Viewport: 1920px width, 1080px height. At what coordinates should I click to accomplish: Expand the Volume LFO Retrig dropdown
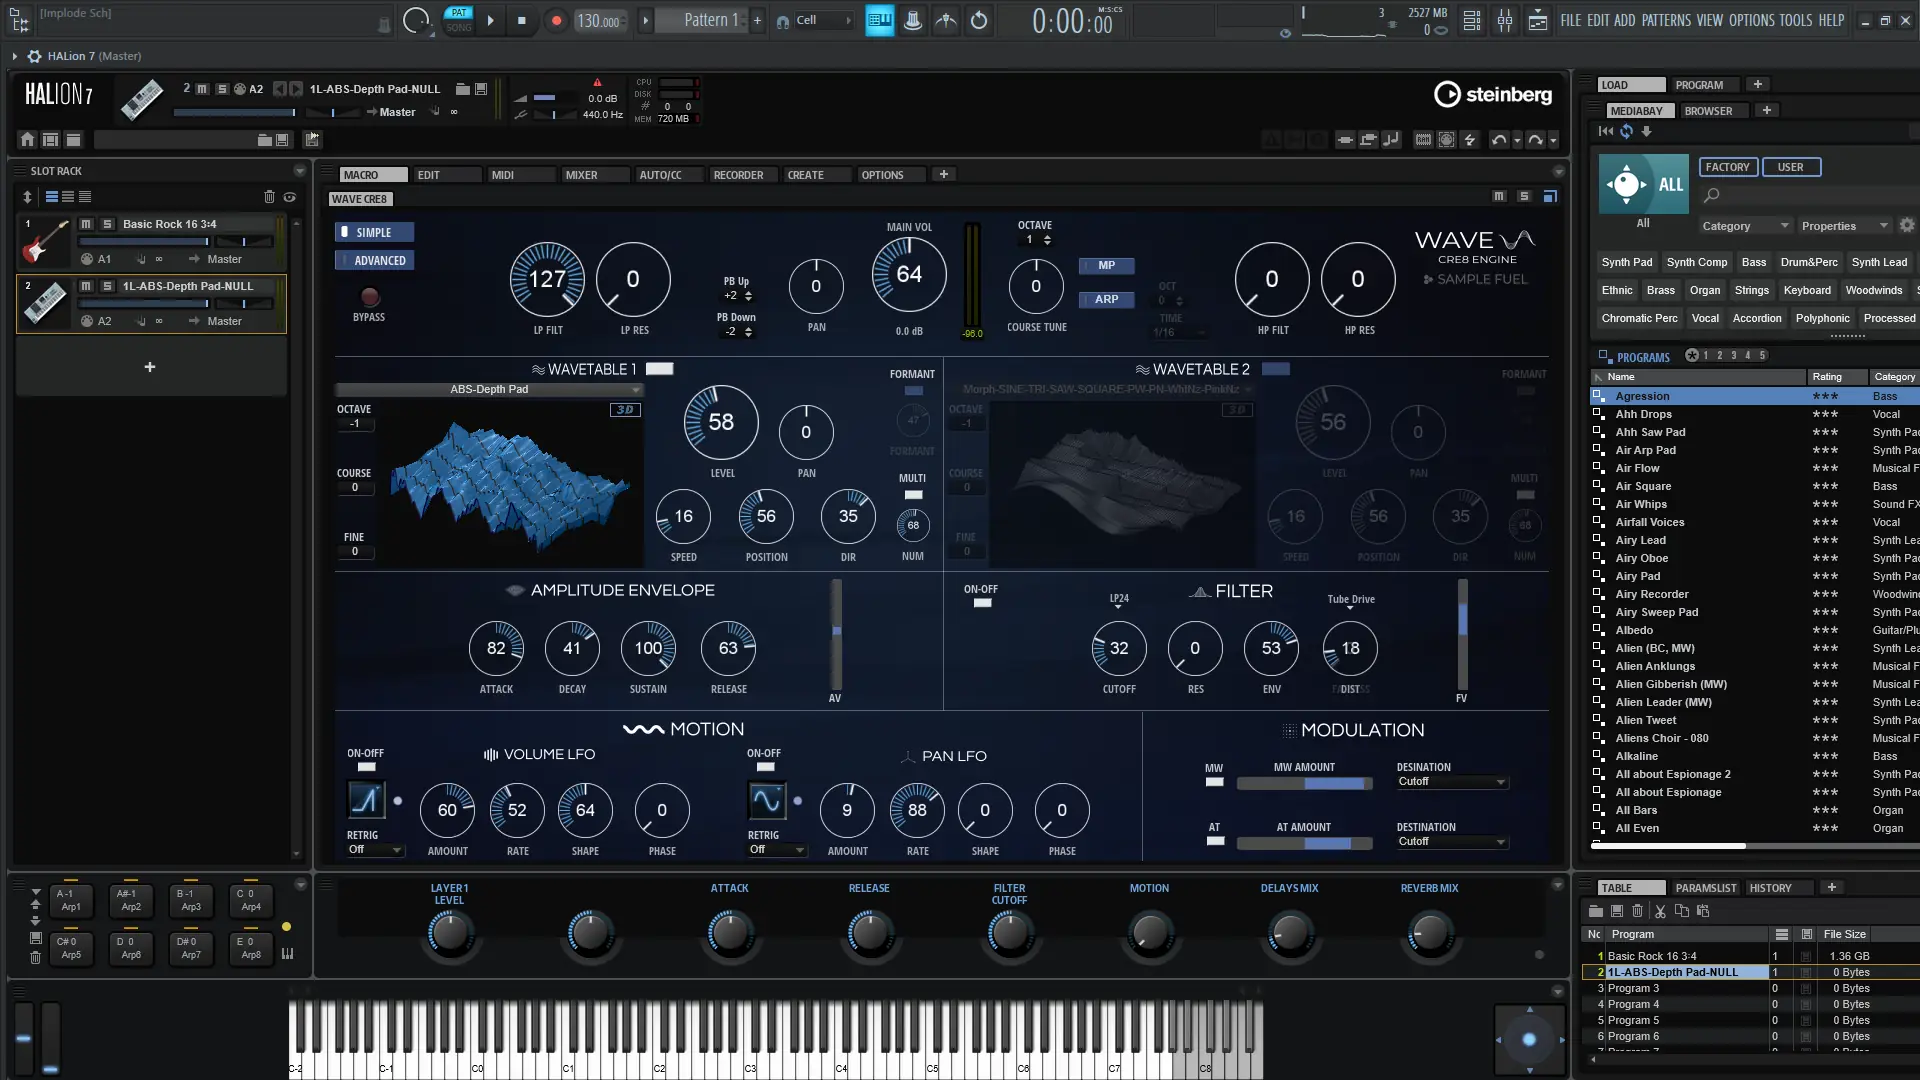coord(375,850)
